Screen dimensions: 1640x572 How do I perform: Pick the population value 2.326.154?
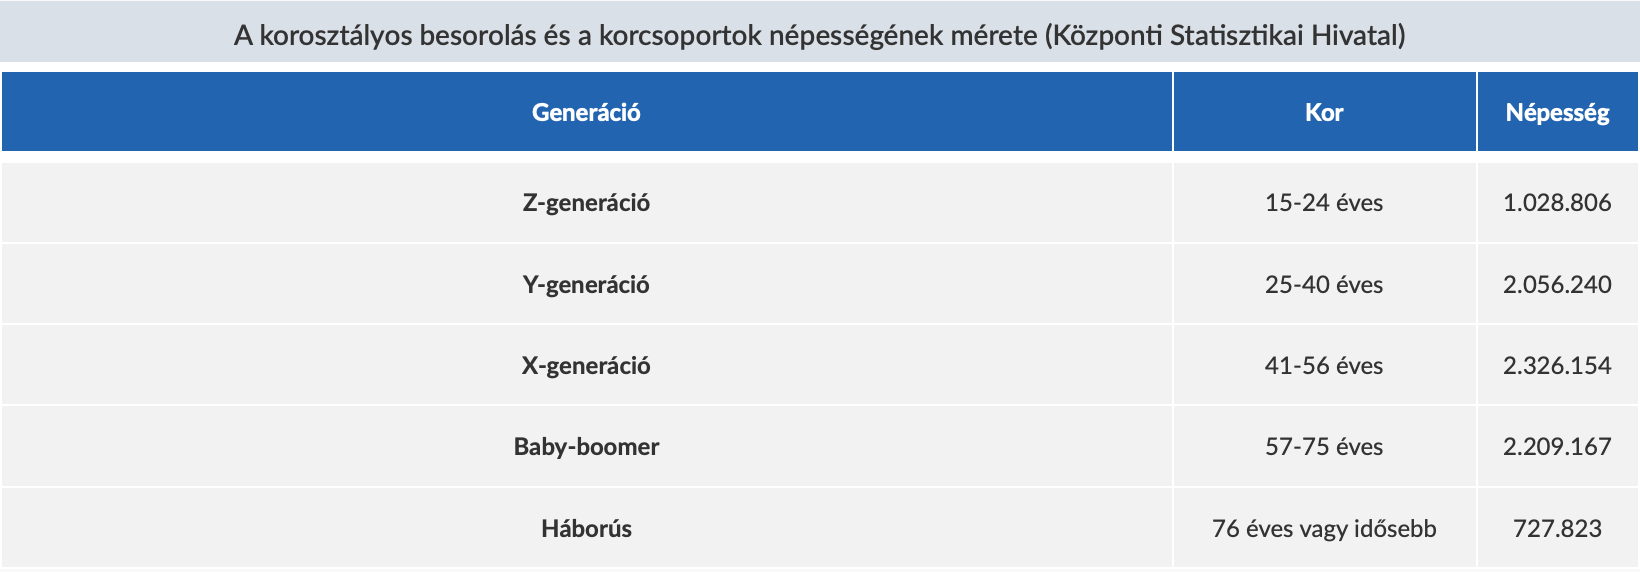coord(1557,366)
